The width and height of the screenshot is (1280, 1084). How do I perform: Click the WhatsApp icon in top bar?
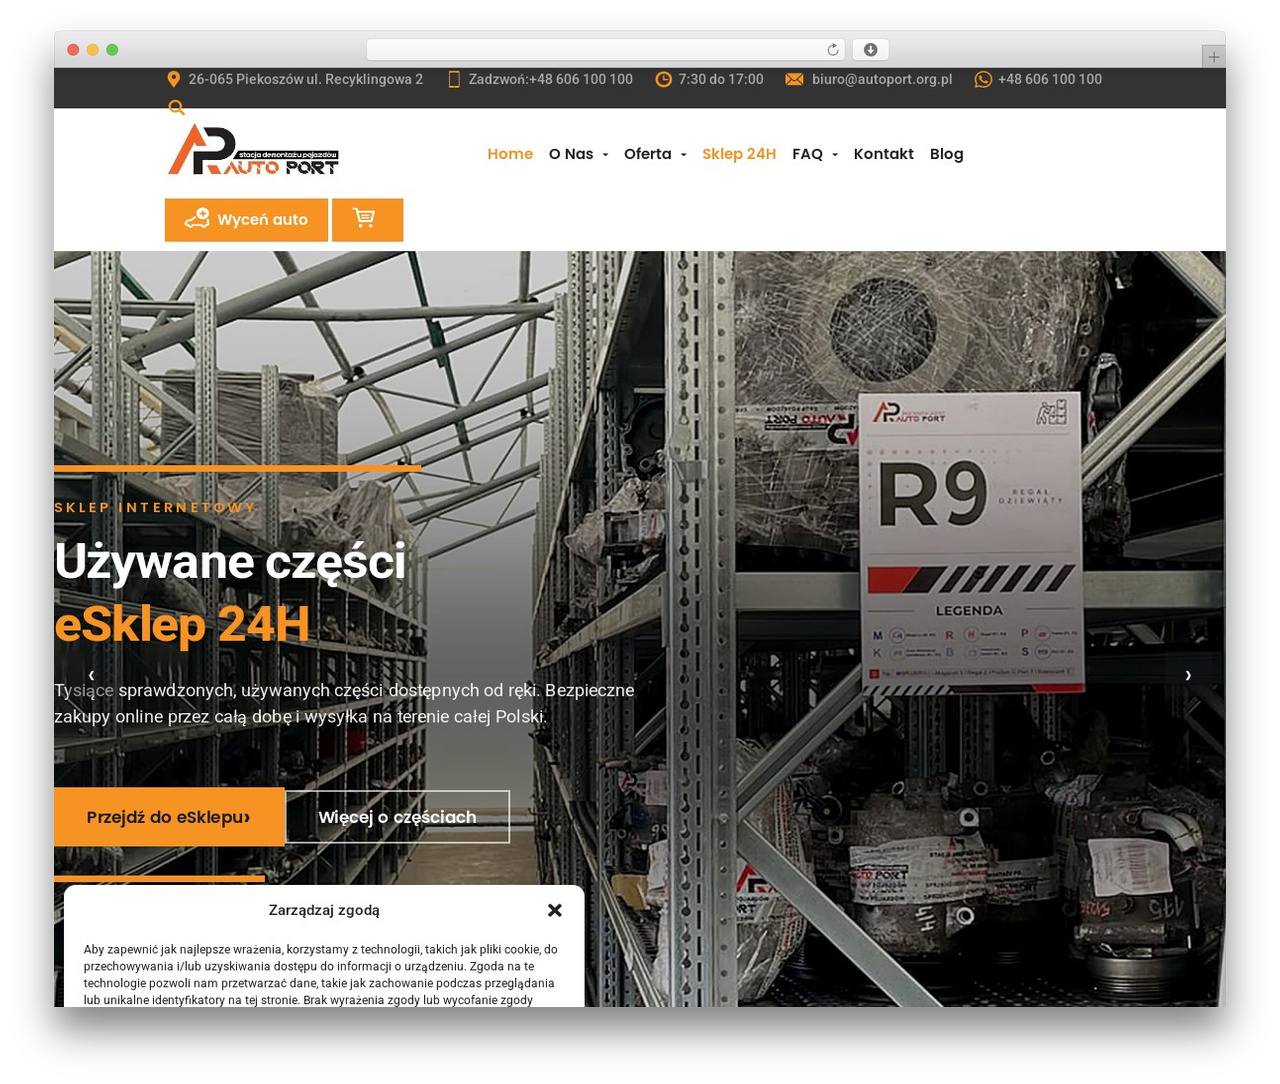pos(983,79)
